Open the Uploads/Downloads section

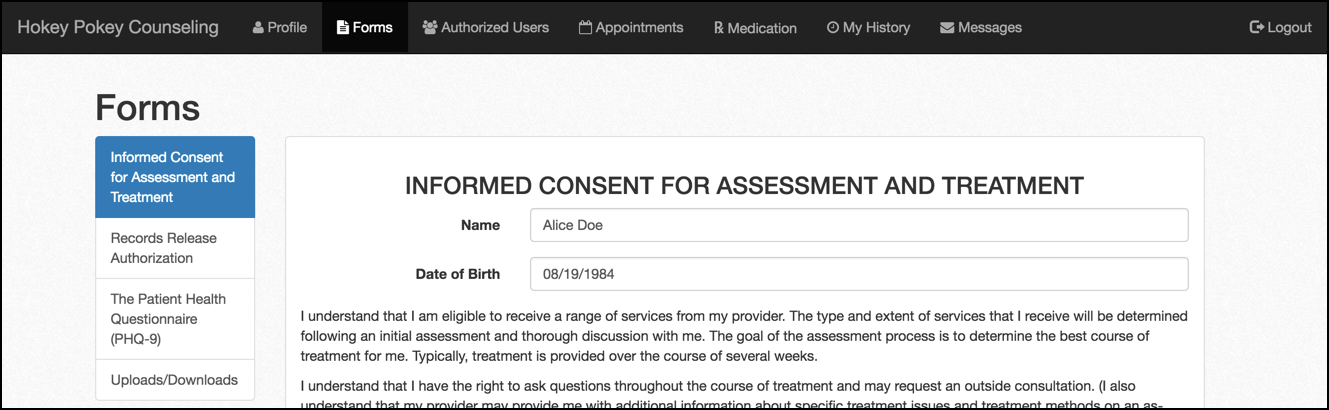click(x=174, y=380)
